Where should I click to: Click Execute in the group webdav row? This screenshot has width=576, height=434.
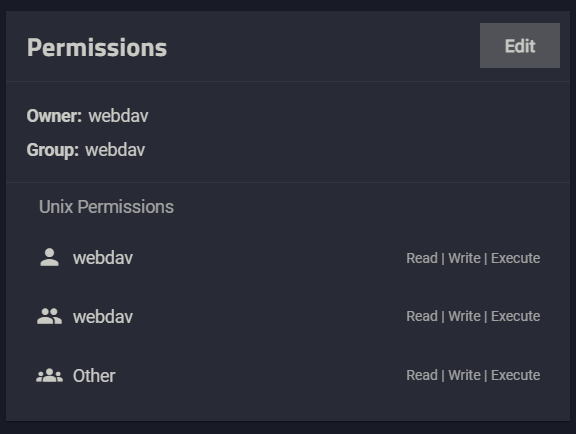pos(515,316)
